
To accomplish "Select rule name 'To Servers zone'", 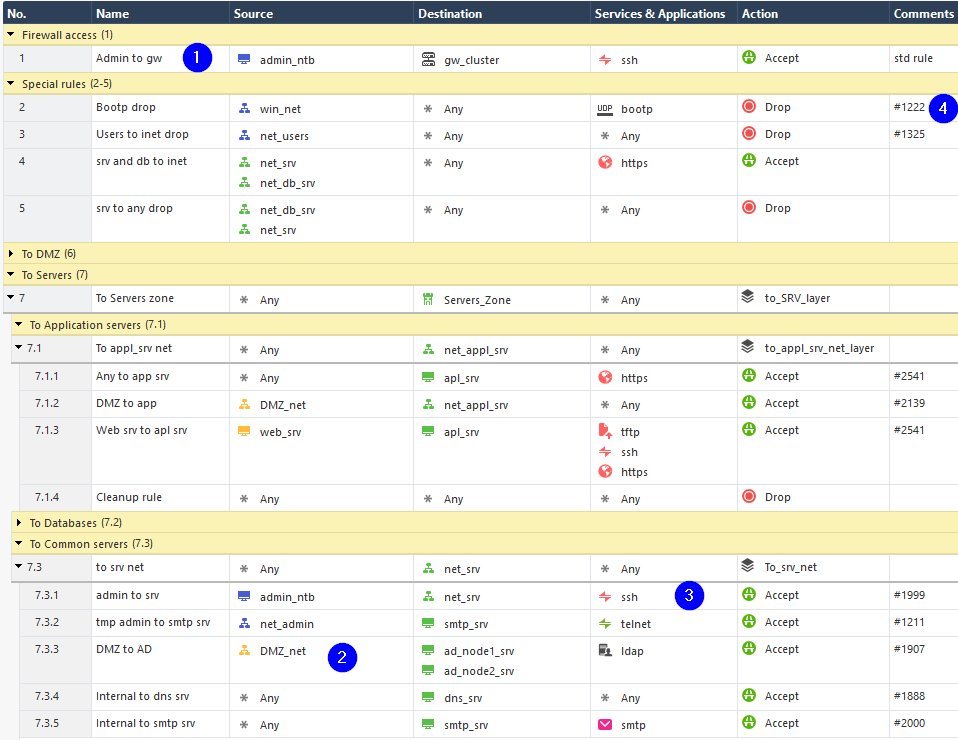I will [x=134, y=298].
